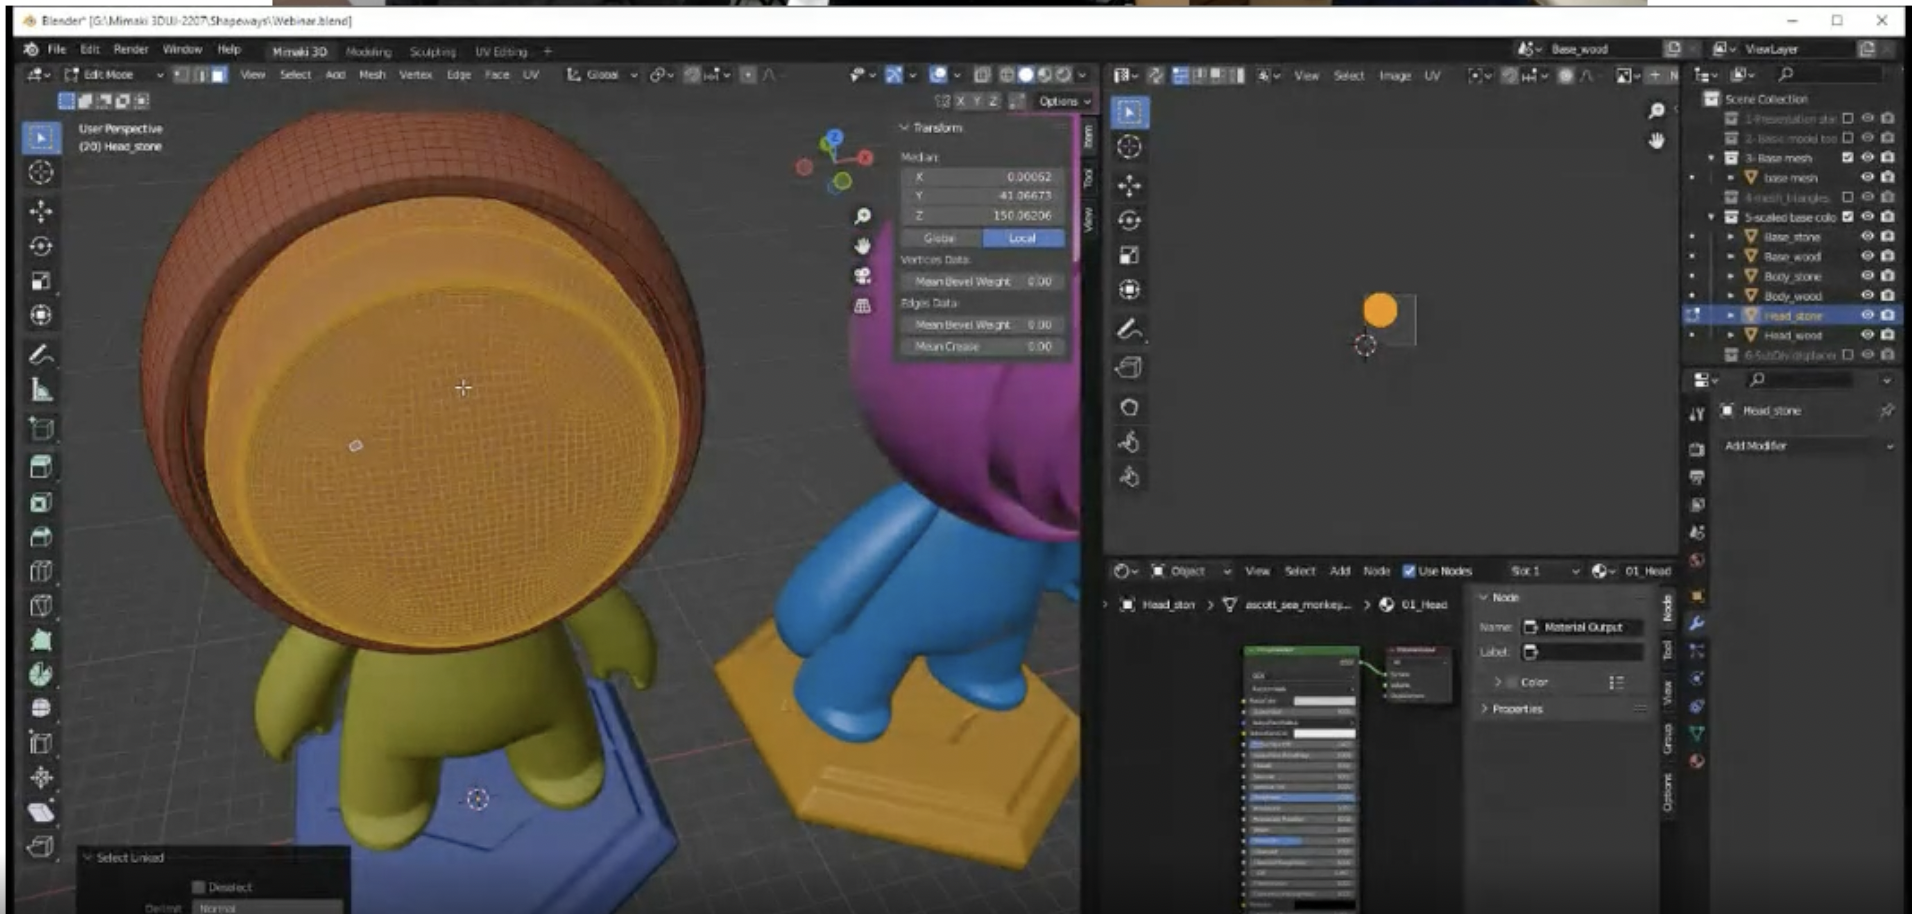Enable vertex select mode
This screenshot has height=914, width=1912.
pos(181,75)
